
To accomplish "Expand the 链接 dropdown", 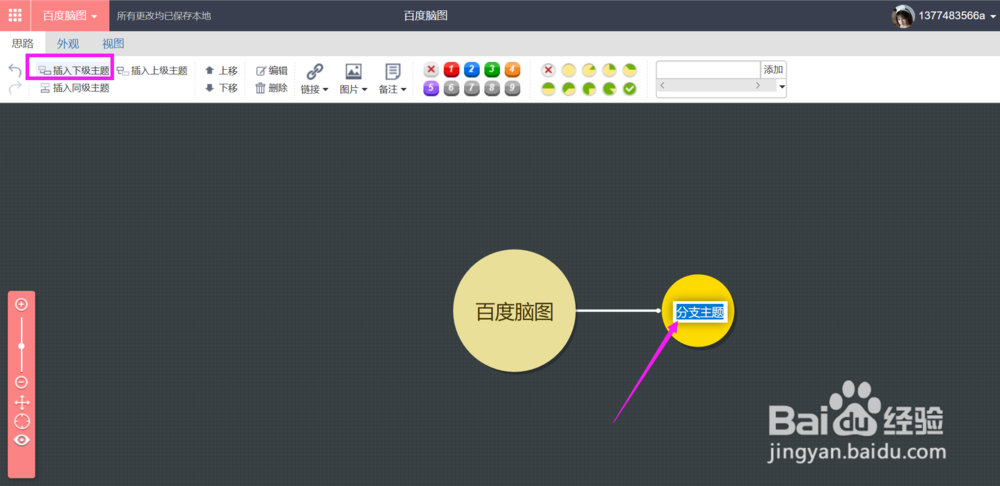I will pyautogui.click(x=315, y=90).
